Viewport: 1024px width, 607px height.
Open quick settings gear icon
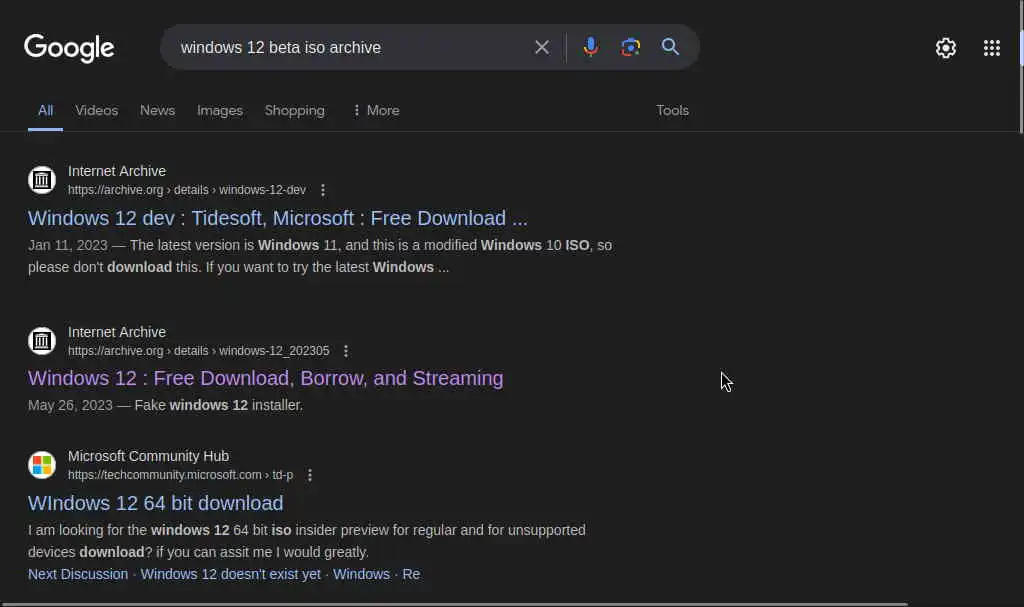pos(946,48)
